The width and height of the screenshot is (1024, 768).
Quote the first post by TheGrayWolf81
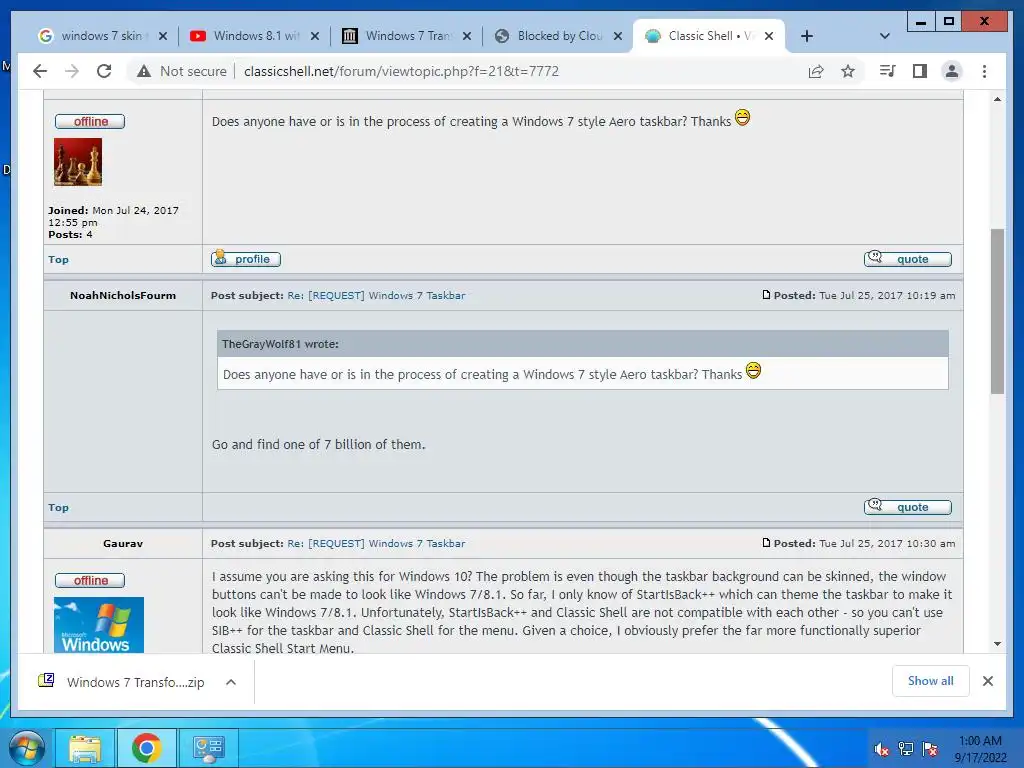click(908, 259)
